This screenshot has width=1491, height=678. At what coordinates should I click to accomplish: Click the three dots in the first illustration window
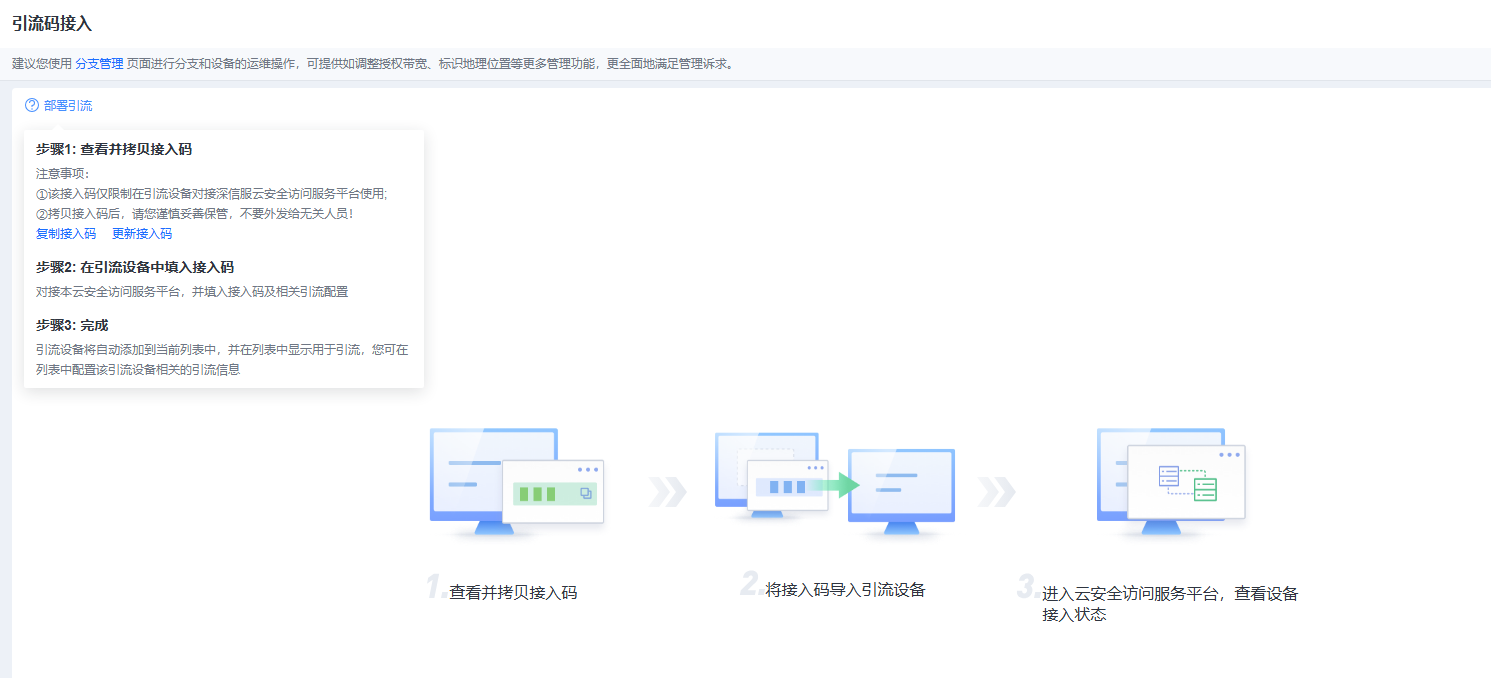point(587,469)
